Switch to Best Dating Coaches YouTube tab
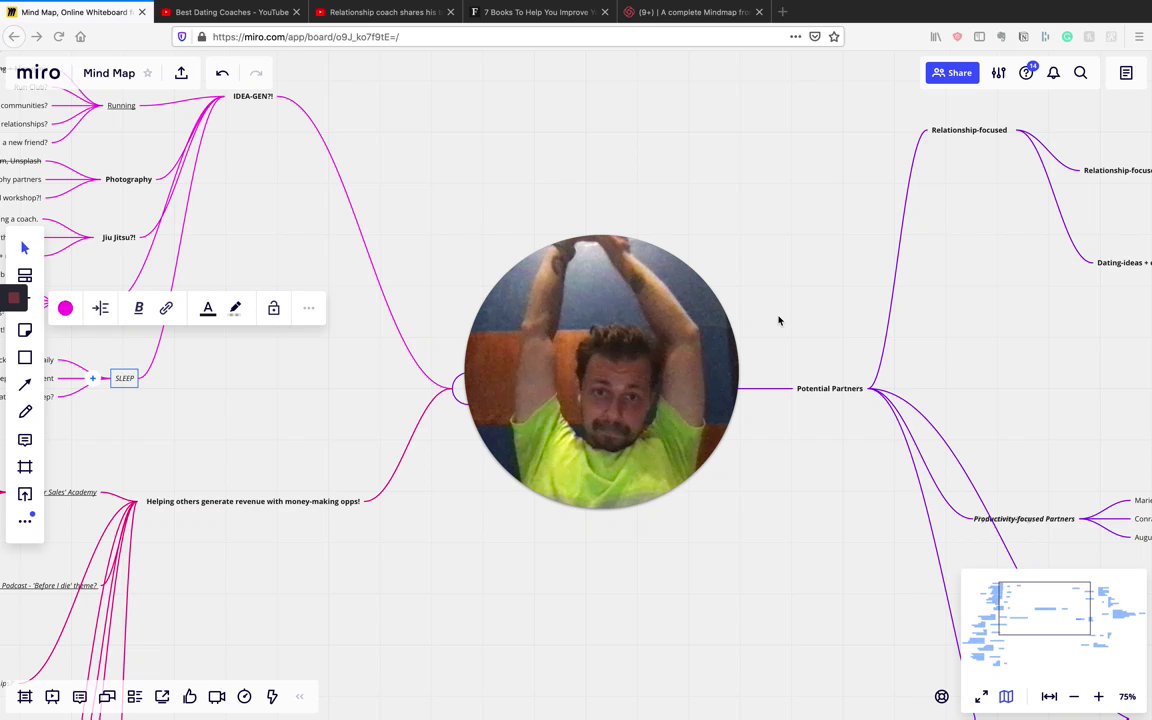1152x720 pixels. [231, 12]
